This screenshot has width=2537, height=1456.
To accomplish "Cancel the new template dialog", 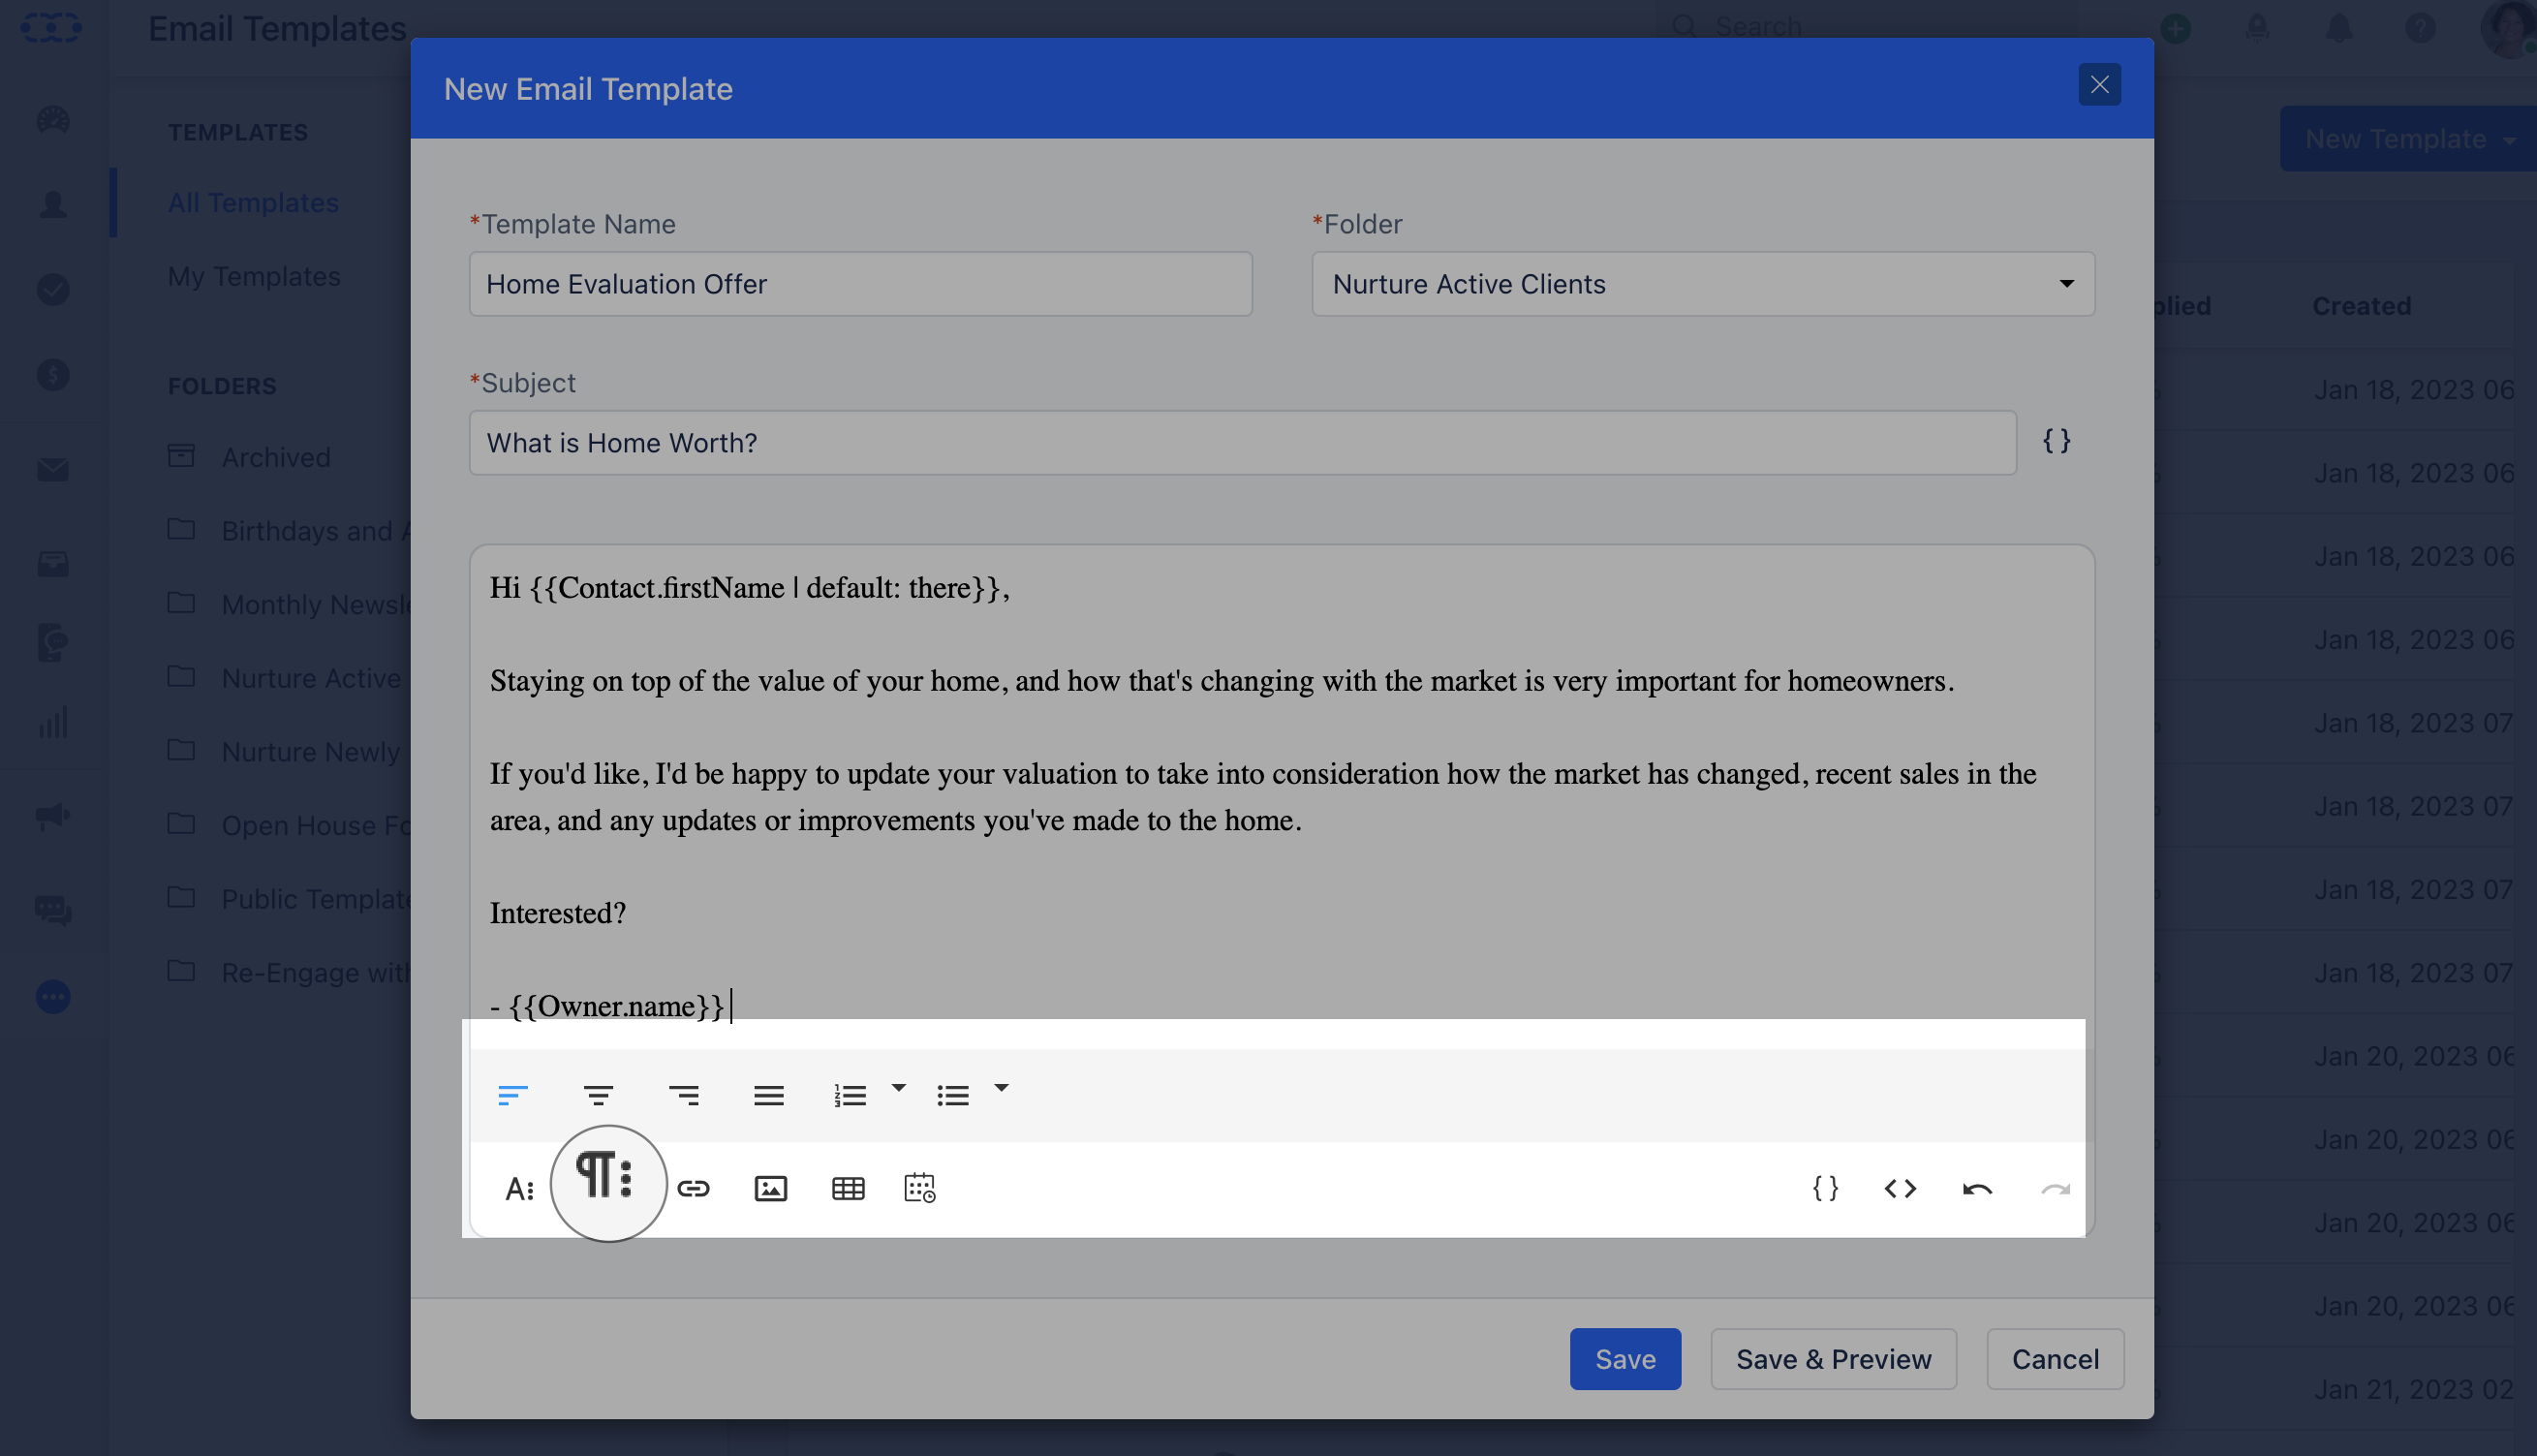I will [2055, 1359].
